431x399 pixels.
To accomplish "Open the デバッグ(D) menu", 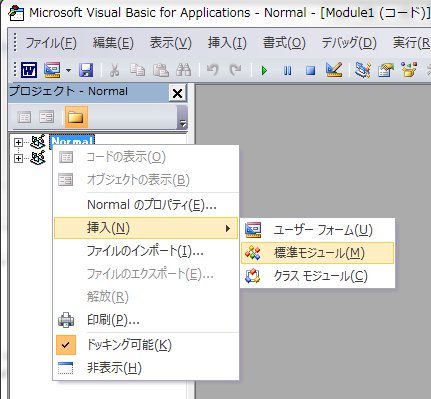I will 349,43.
